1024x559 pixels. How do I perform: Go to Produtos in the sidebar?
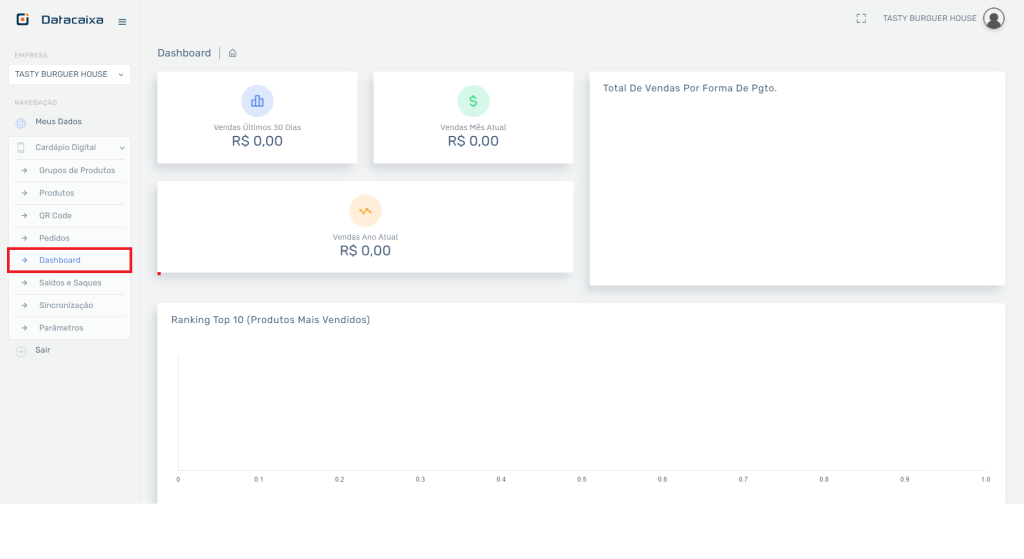coord(56,193)
